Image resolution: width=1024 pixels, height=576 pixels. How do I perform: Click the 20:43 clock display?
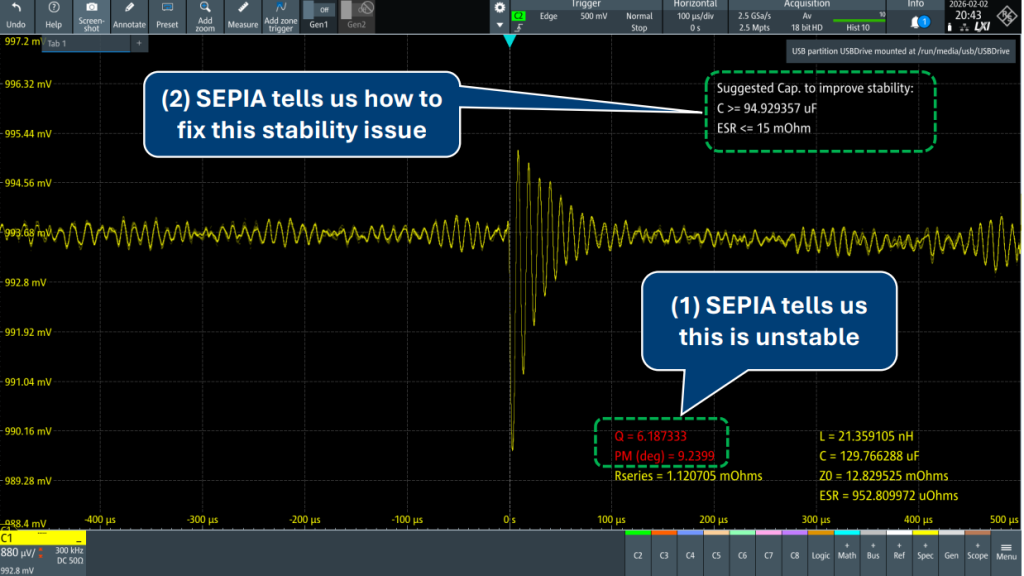click(968, 15)
